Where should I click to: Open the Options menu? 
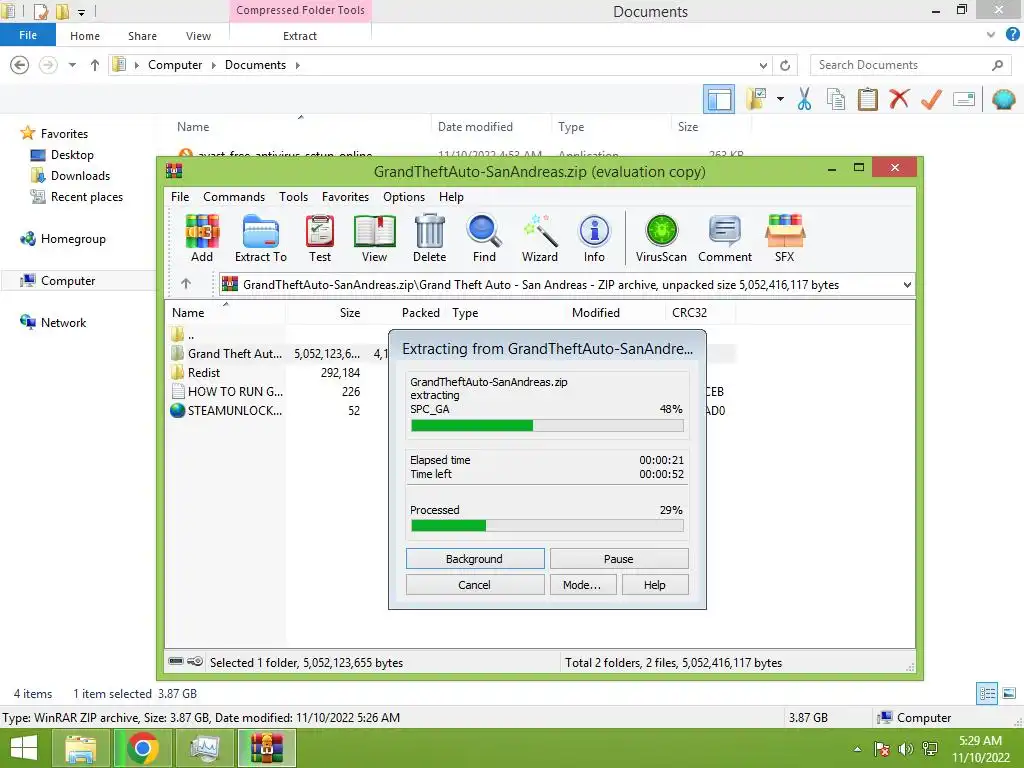(404, 197)
